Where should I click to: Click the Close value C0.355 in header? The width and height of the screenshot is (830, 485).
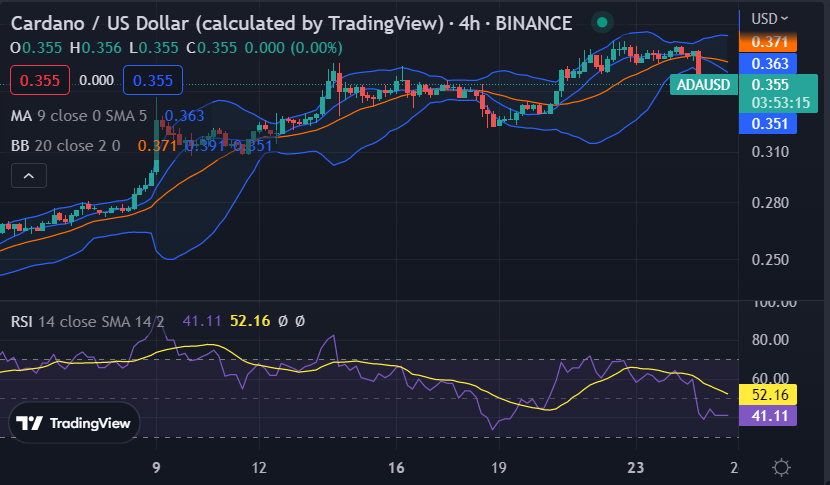point(212,48)
